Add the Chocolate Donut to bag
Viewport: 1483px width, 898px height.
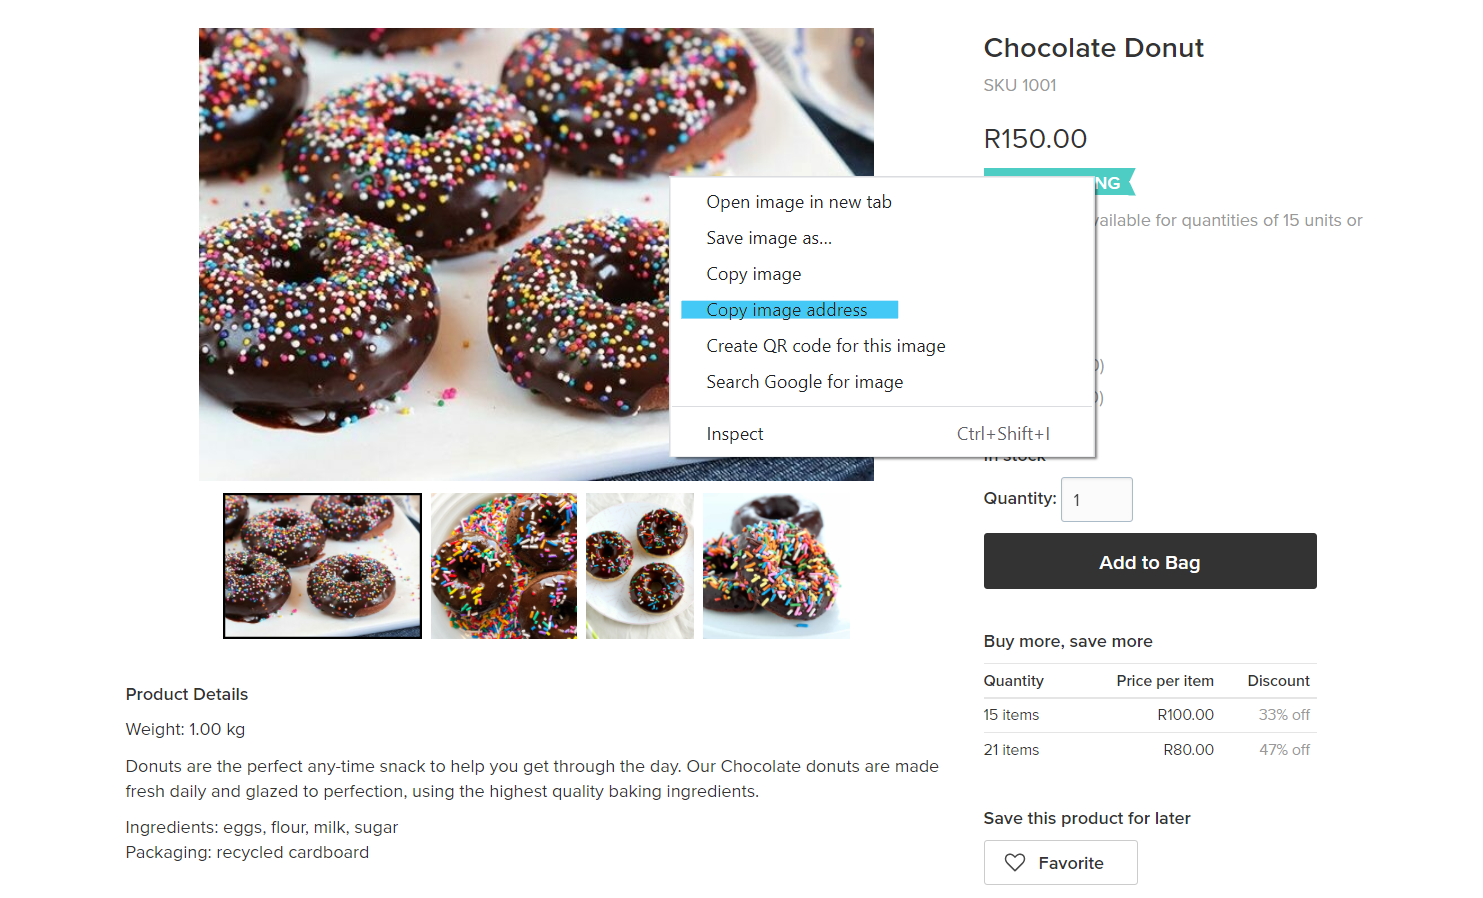click(x=1150, y=561)
